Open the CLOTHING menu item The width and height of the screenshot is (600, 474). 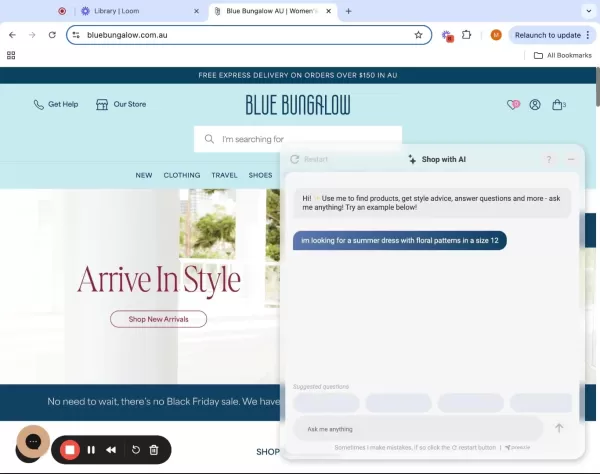182,175
